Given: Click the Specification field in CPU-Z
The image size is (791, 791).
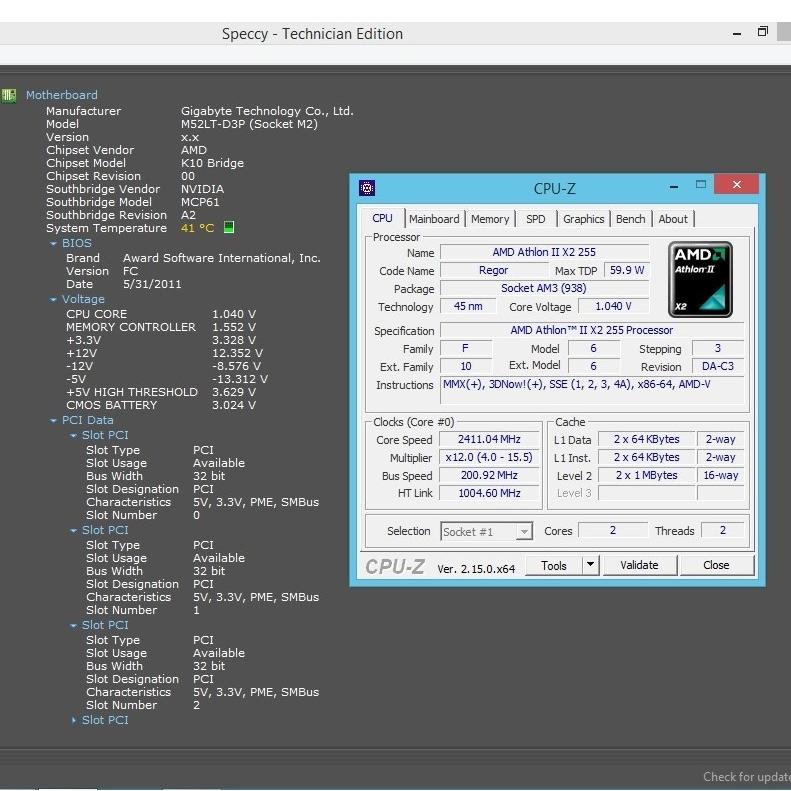Looking at the screenshot, I should click(592, 330).
